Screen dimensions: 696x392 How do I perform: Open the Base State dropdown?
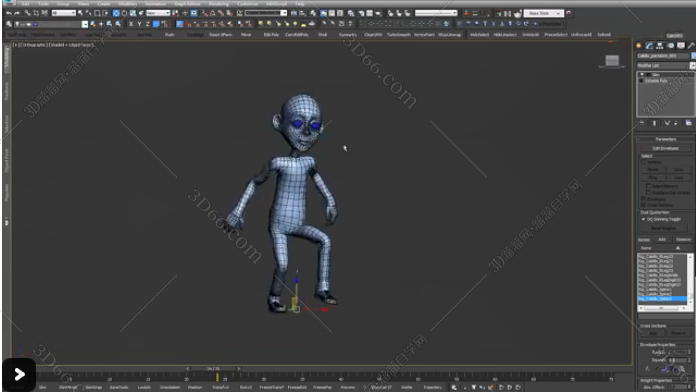pyautogui.click(x=543, y=13)
